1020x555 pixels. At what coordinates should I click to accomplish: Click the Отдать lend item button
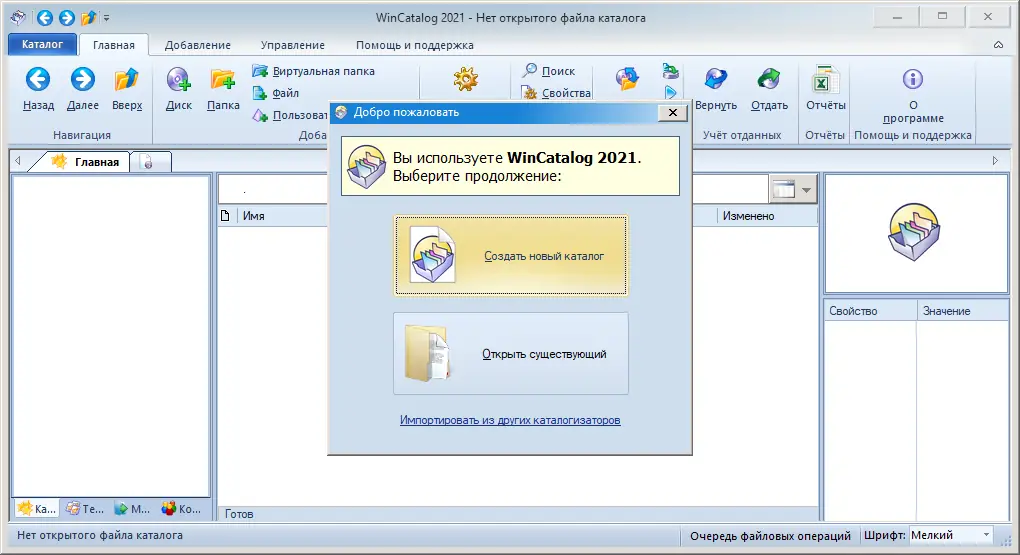coord(770,89)
